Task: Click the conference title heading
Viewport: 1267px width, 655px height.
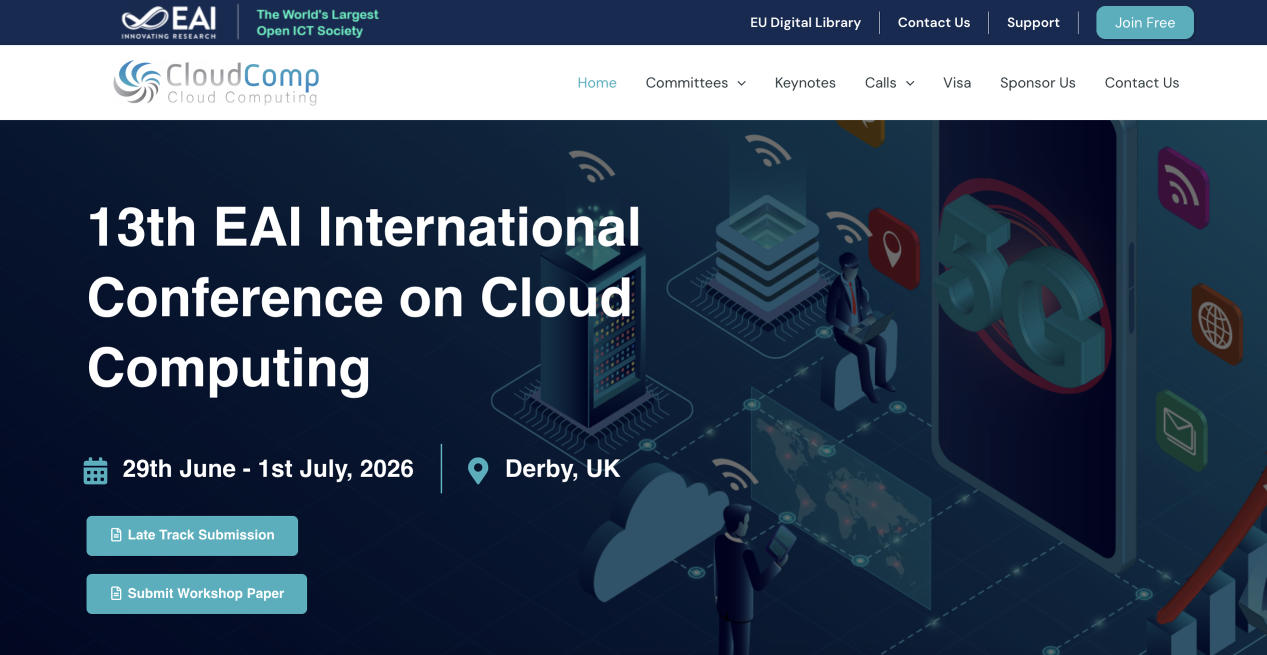Action: pos(364,297)
